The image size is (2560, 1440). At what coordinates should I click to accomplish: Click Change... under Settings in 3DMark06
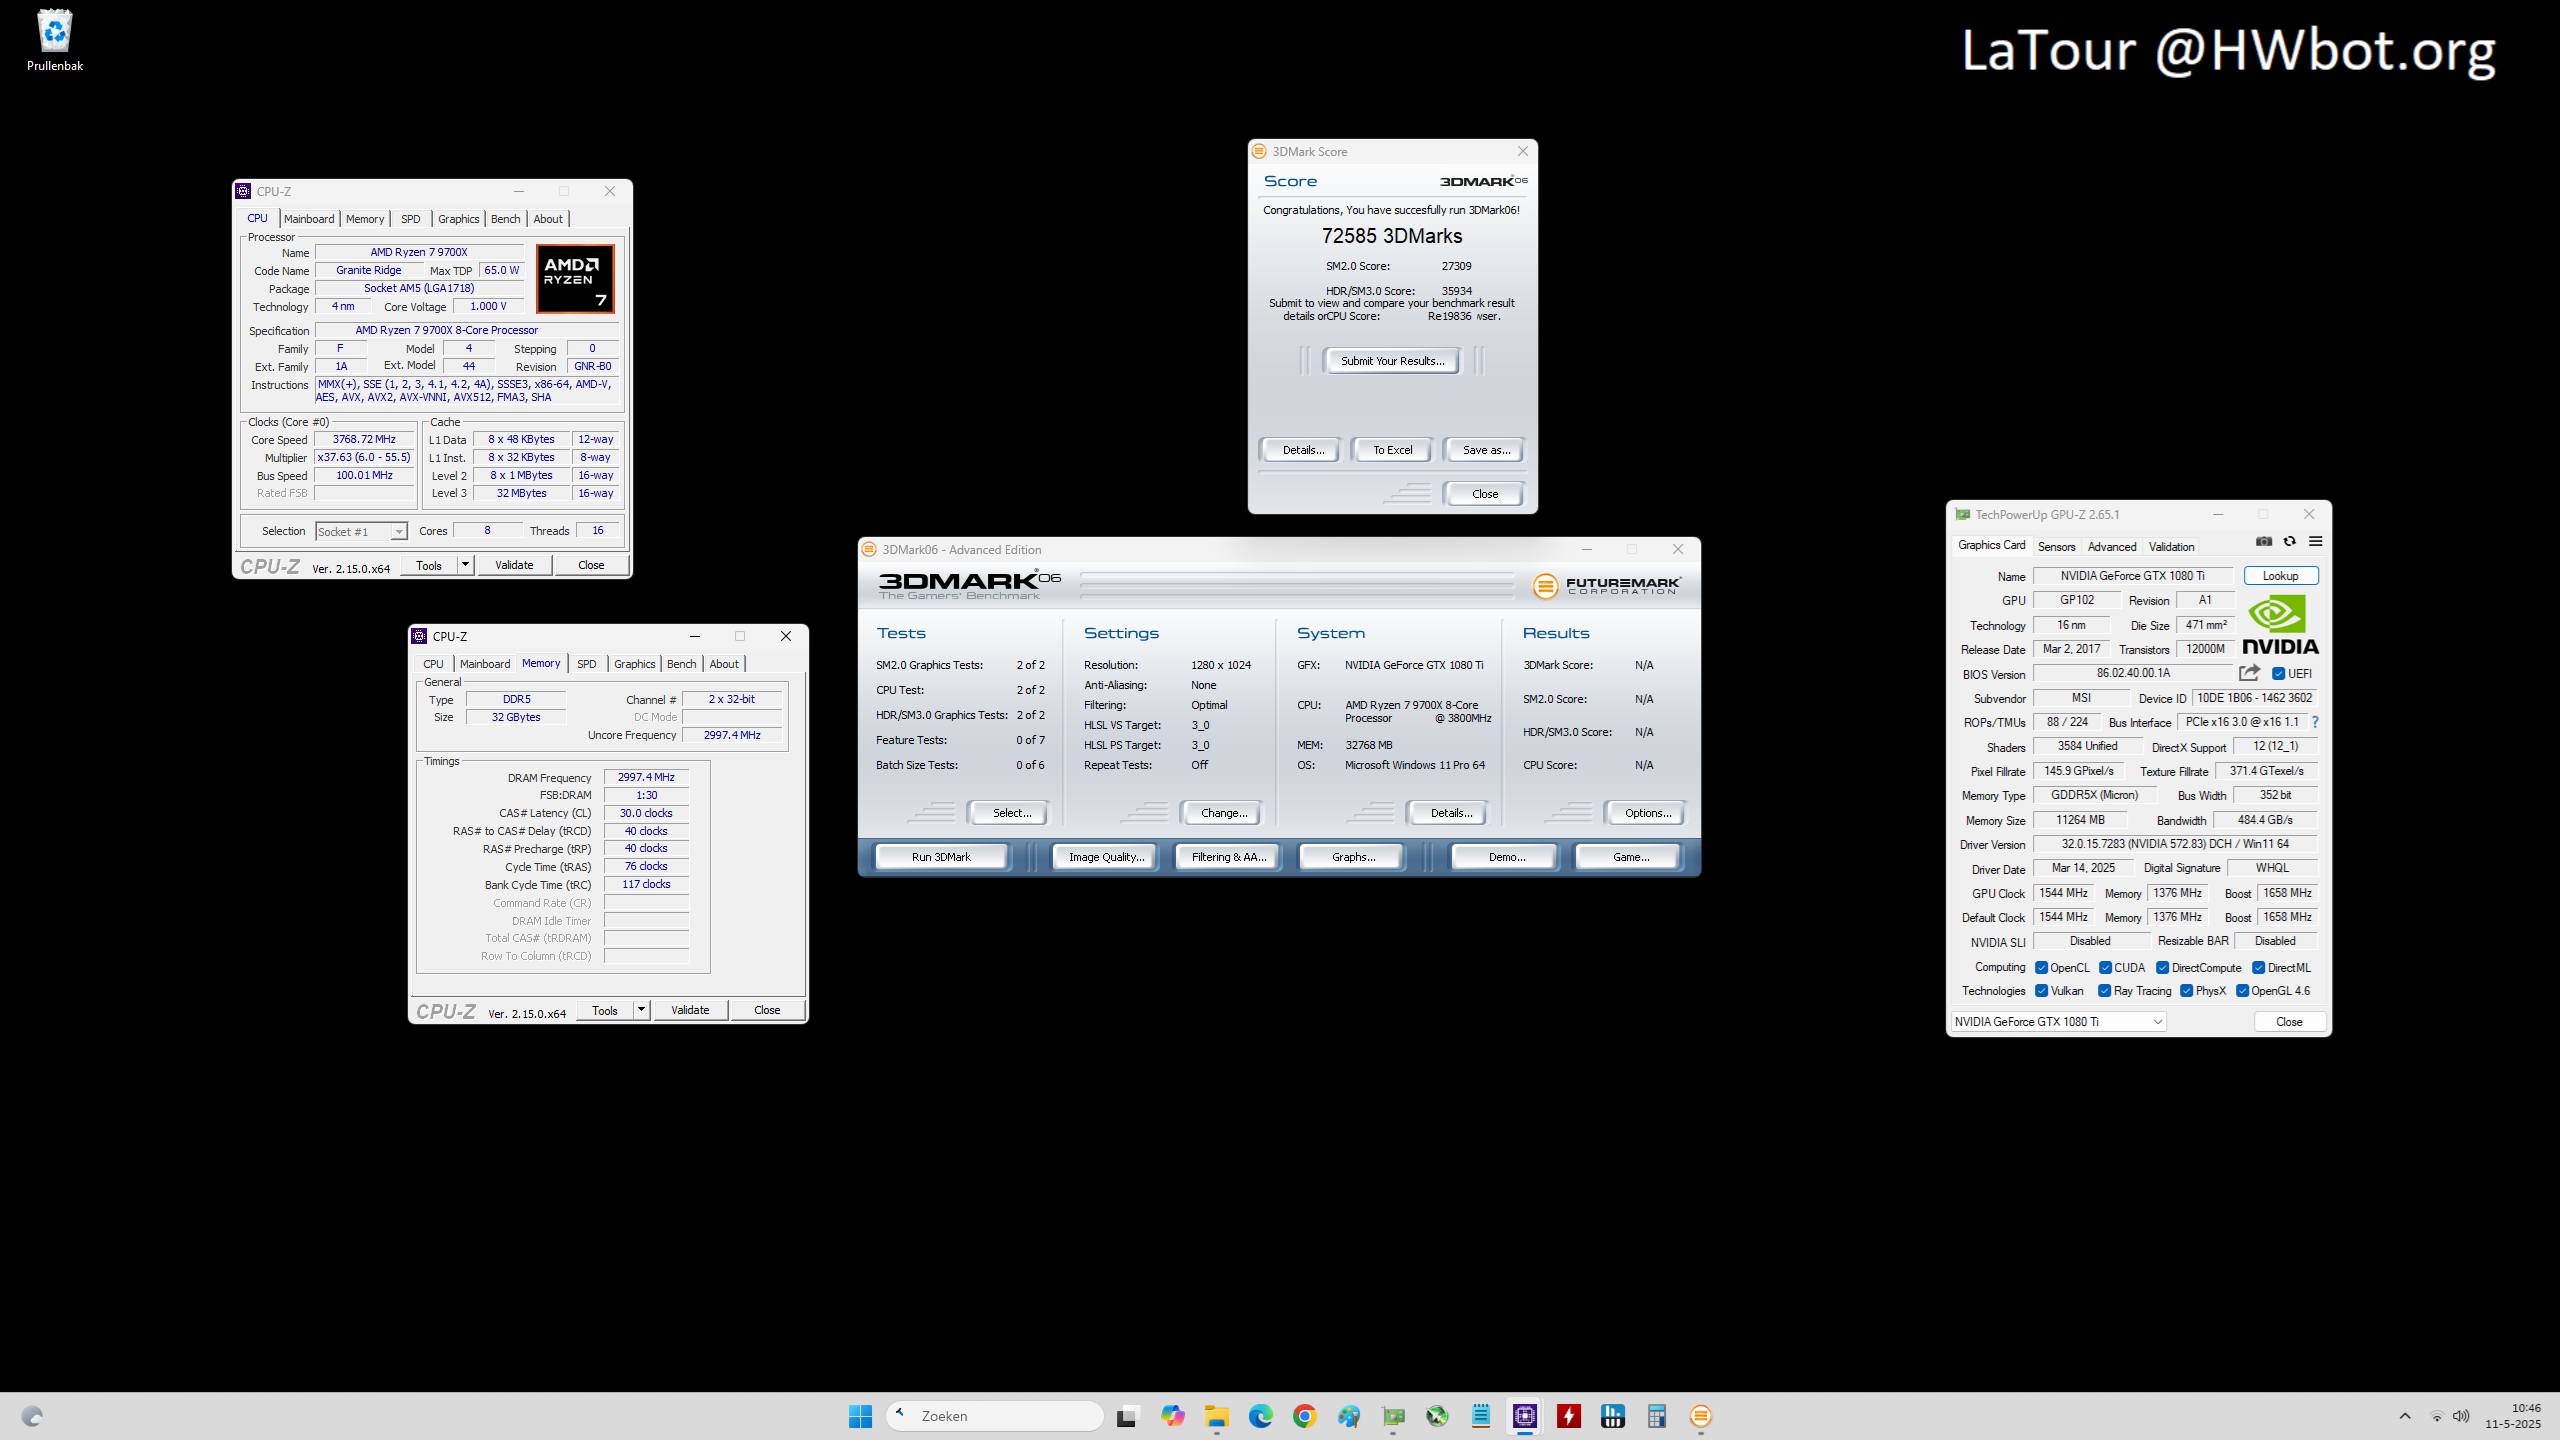coord(1224,813)
